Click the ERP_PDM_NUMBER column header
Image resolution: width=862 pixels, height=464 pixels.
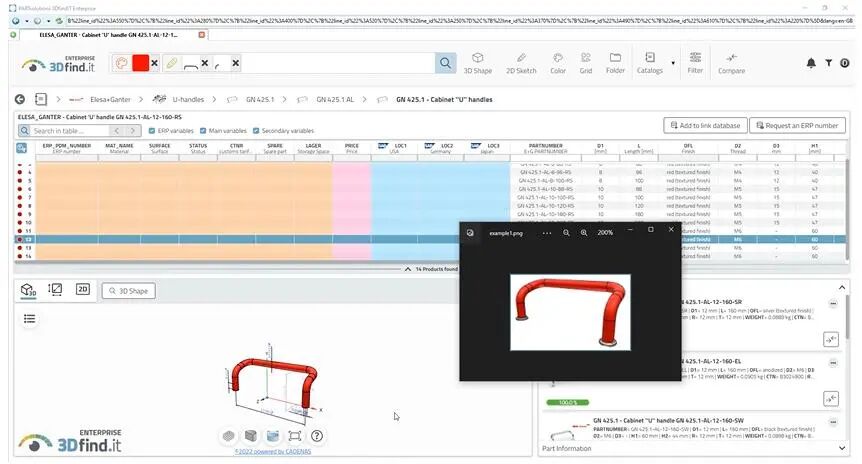[x=67, y=148]
